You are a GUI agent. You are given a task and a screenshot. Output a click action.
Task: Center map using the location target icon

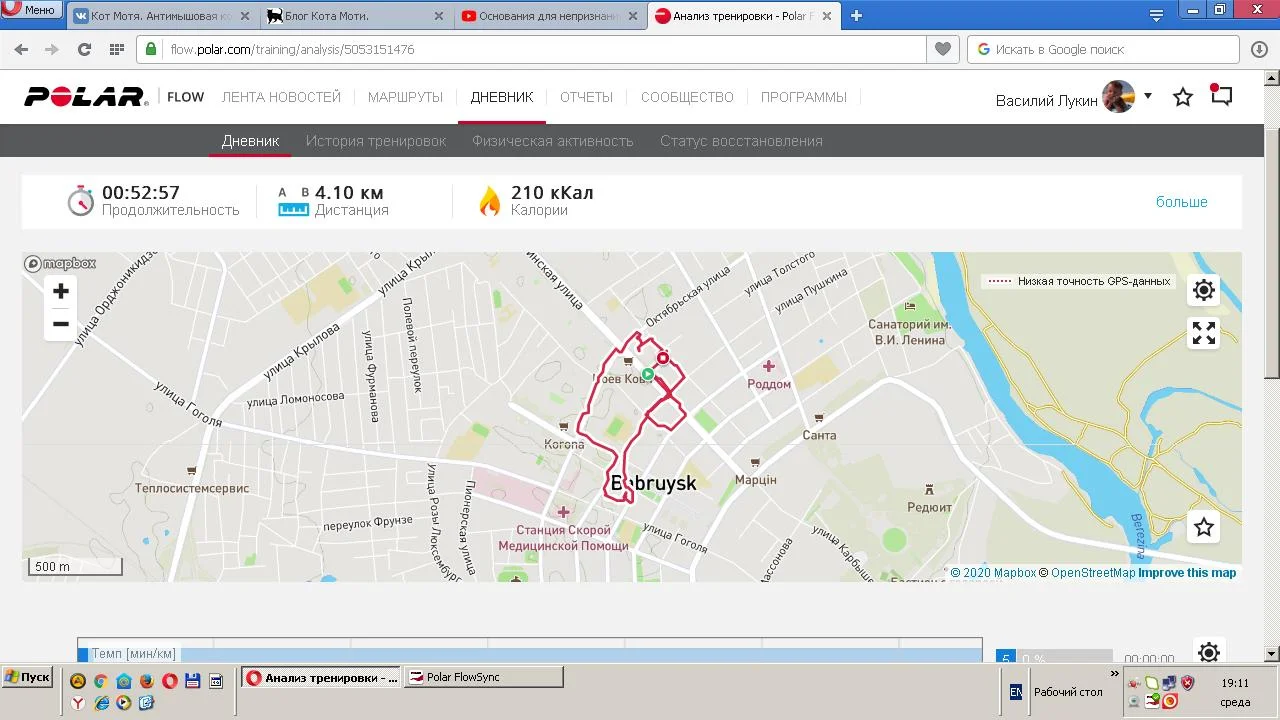click(1204, 290)
